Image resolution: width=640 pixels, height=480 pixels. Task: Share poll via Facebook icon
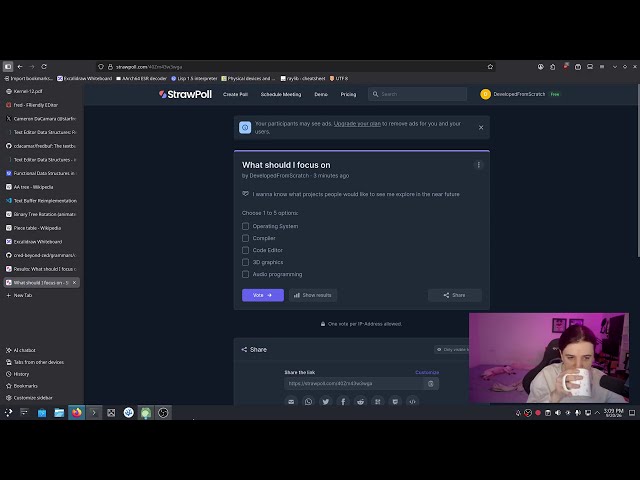tap(343, 402)
